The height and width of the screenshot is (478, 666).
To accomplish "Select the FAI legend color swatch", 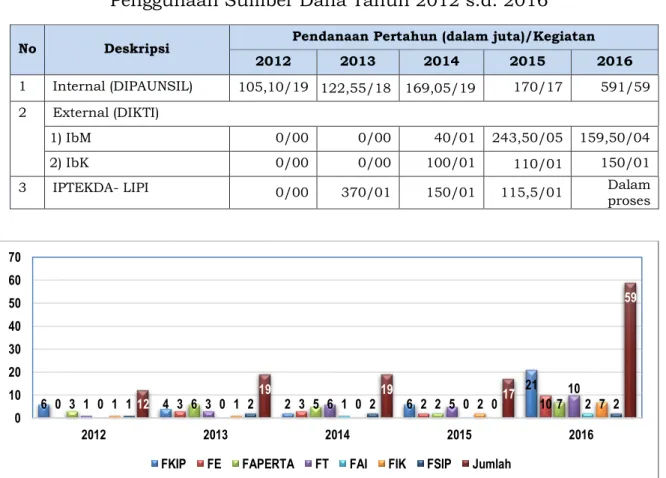I will [x=342, y=464].
